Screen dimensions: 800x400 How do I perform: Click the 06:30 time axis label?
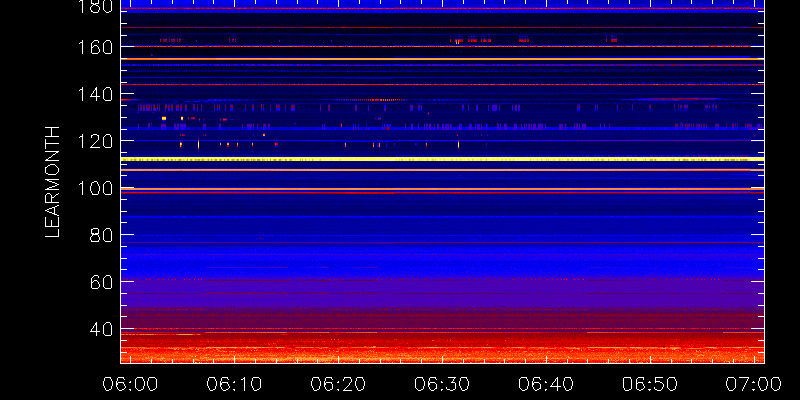(x=442, y=384)
